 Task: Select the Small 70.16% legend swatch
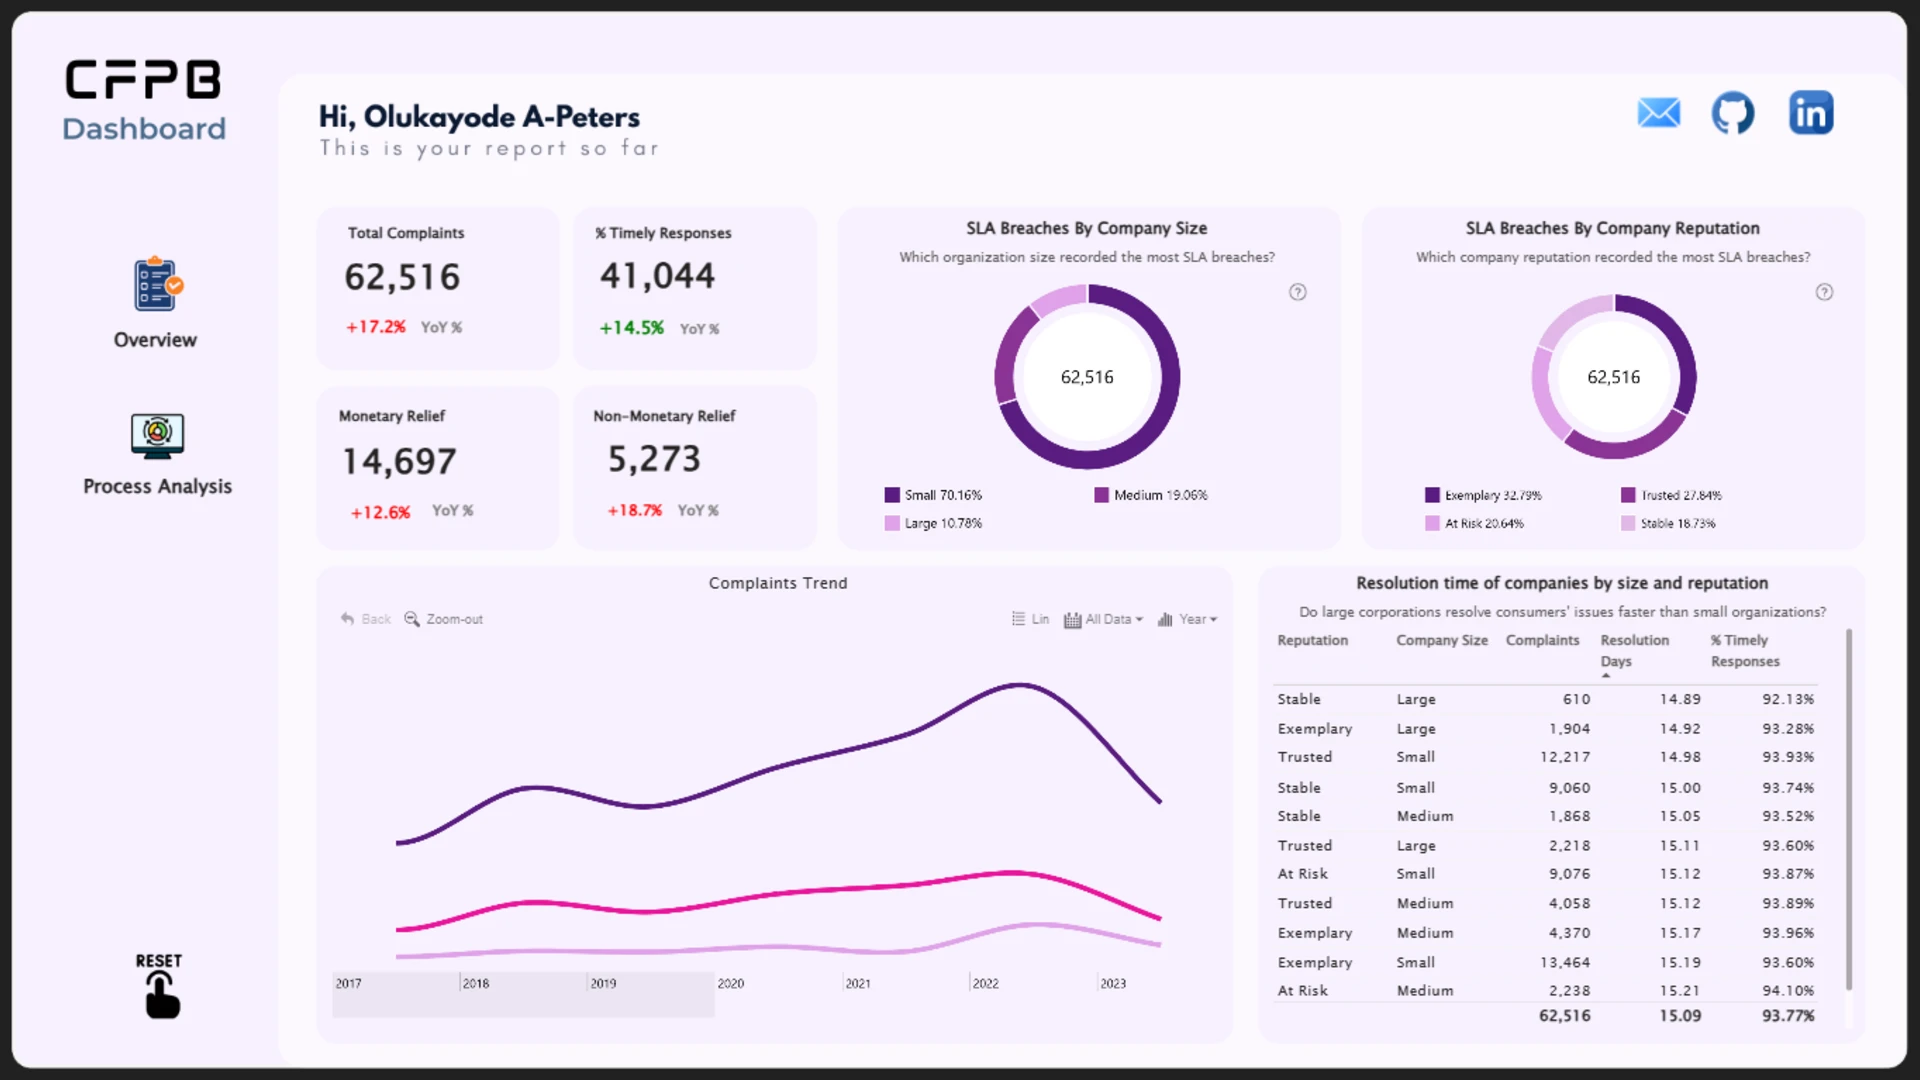[892, 495]
